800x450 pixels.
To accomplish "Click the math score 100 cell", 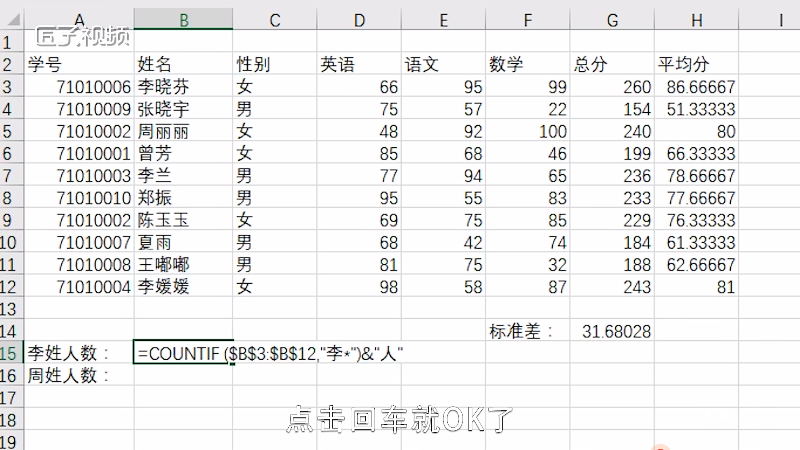I will click(527, 131).
